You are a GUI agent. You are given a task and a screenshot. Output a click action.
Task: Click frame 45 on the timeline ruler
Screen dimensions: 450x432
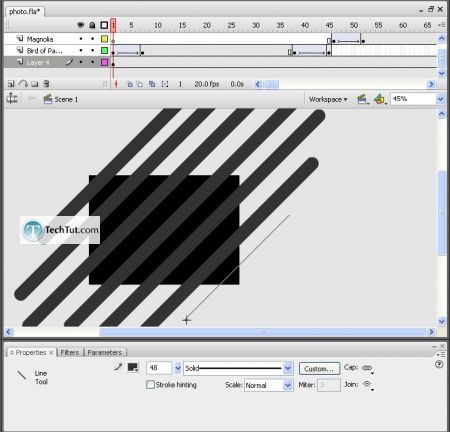[329, 25]
